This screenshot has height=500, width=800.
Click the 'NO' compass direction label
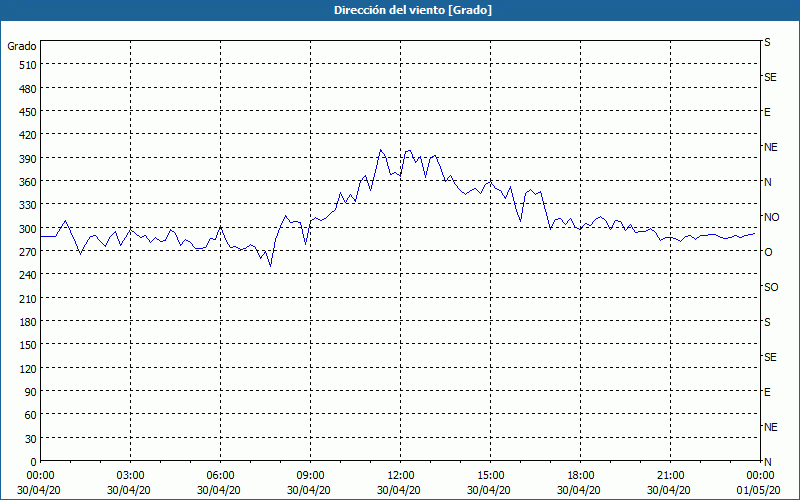click(x=771, y=217)
